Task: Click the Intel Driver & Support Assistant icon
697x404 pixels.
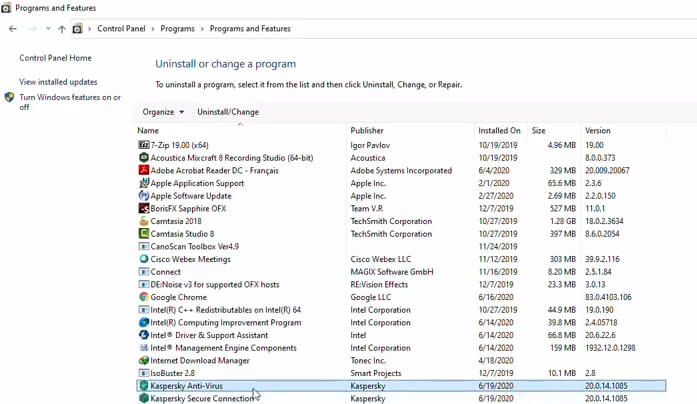Action: (x=144, y=335)
